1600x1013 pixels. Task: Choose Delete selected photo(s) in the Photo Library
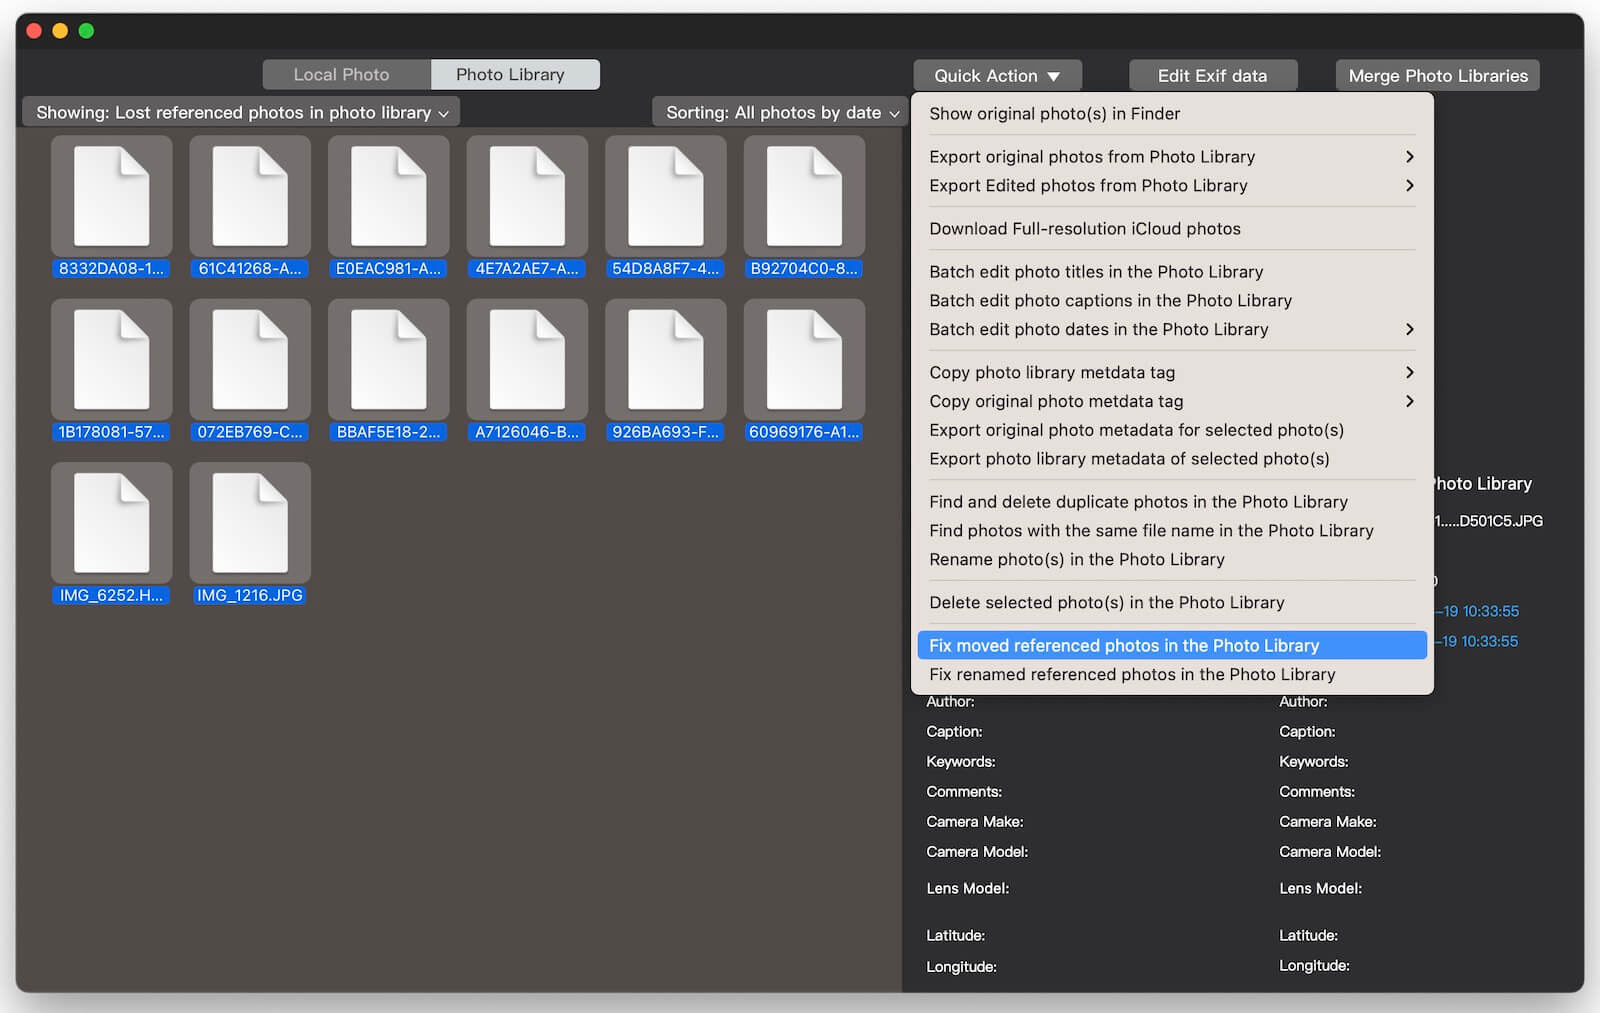click(x=1172, y=604)
